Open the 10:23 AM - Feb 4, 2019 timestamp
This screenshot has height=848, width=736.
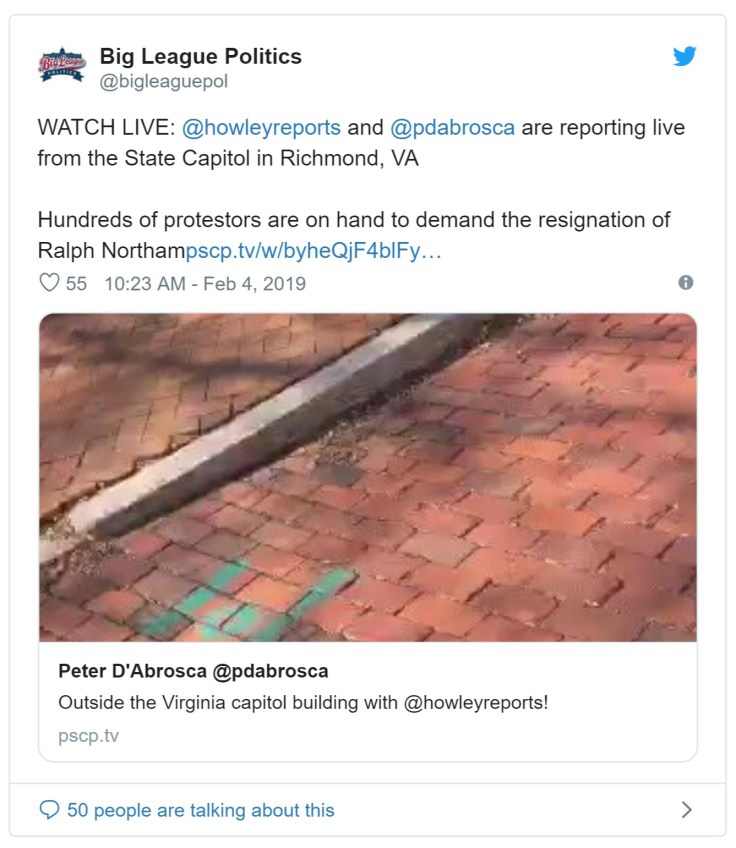click(205, 283)
